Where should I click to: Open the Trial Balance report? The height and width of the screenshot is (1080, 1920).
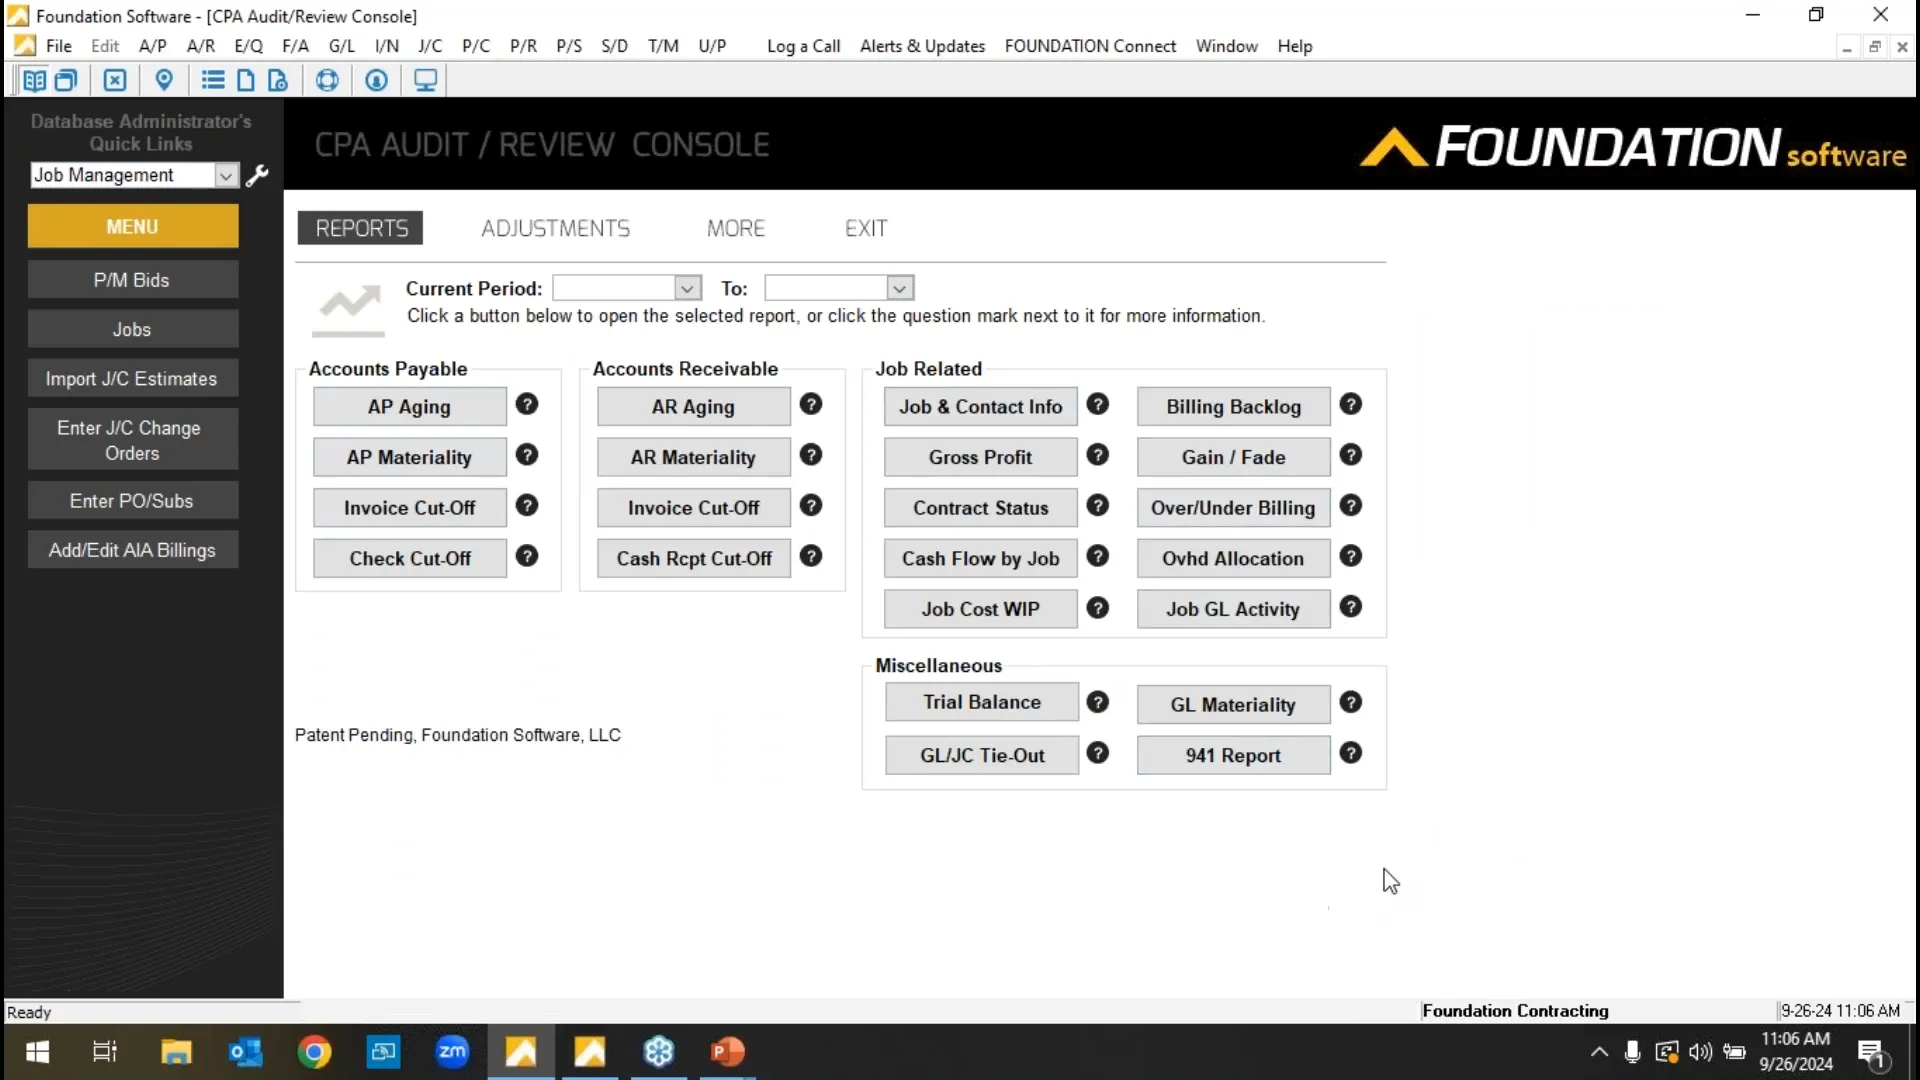coord(981,702)
